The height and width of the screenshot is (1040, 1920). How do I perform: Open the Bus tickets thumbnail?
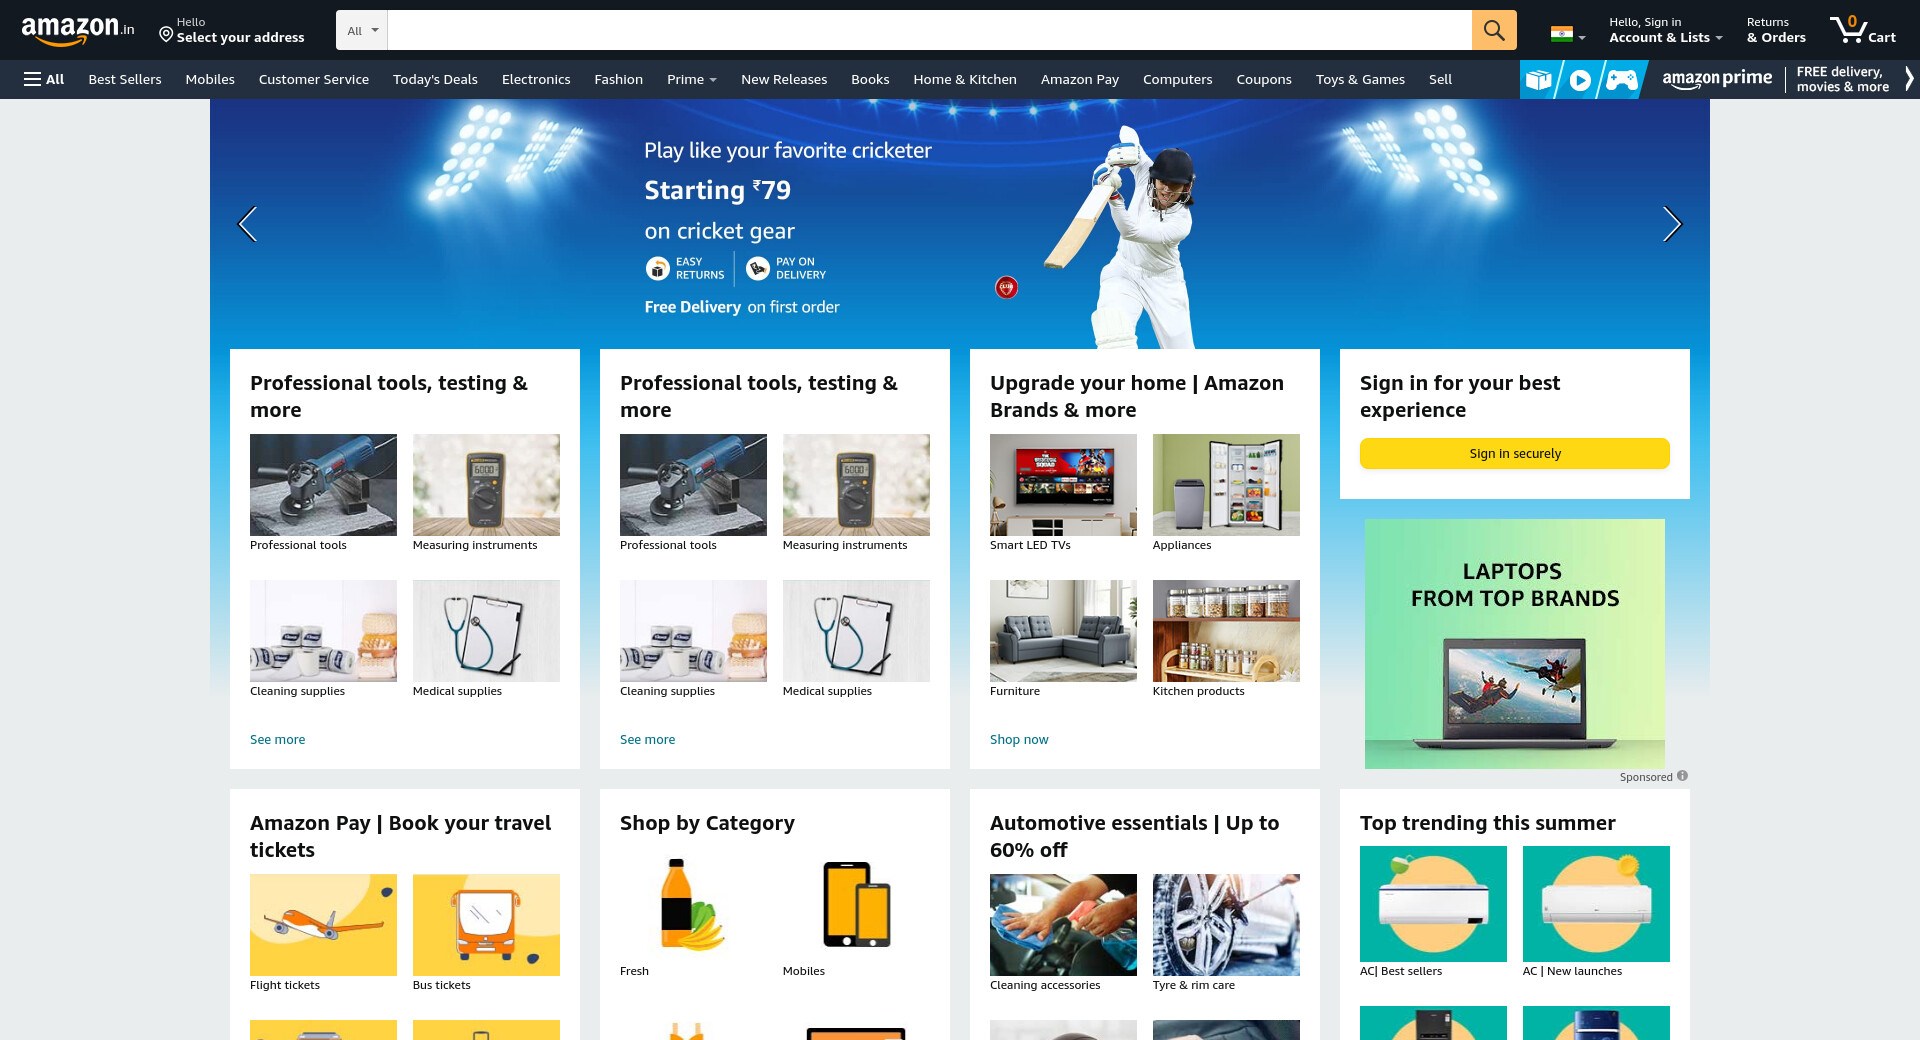point(486,925)
